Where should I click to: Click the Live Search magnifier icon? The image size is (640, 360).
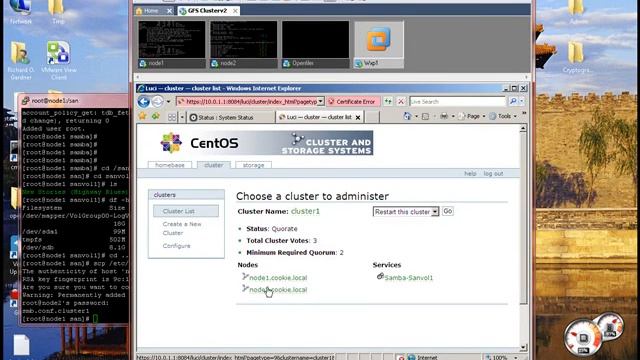click(x=513, y=102)
